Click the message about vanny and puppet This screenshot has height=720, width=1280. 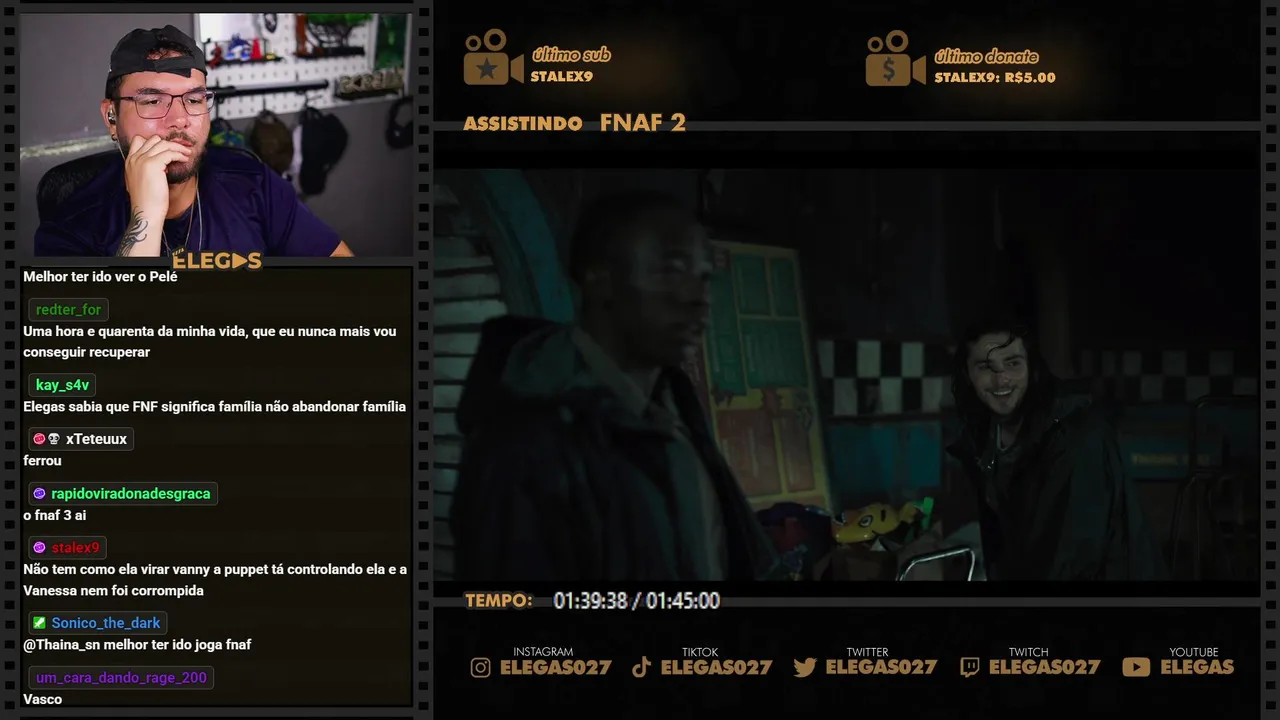(215, 580)
